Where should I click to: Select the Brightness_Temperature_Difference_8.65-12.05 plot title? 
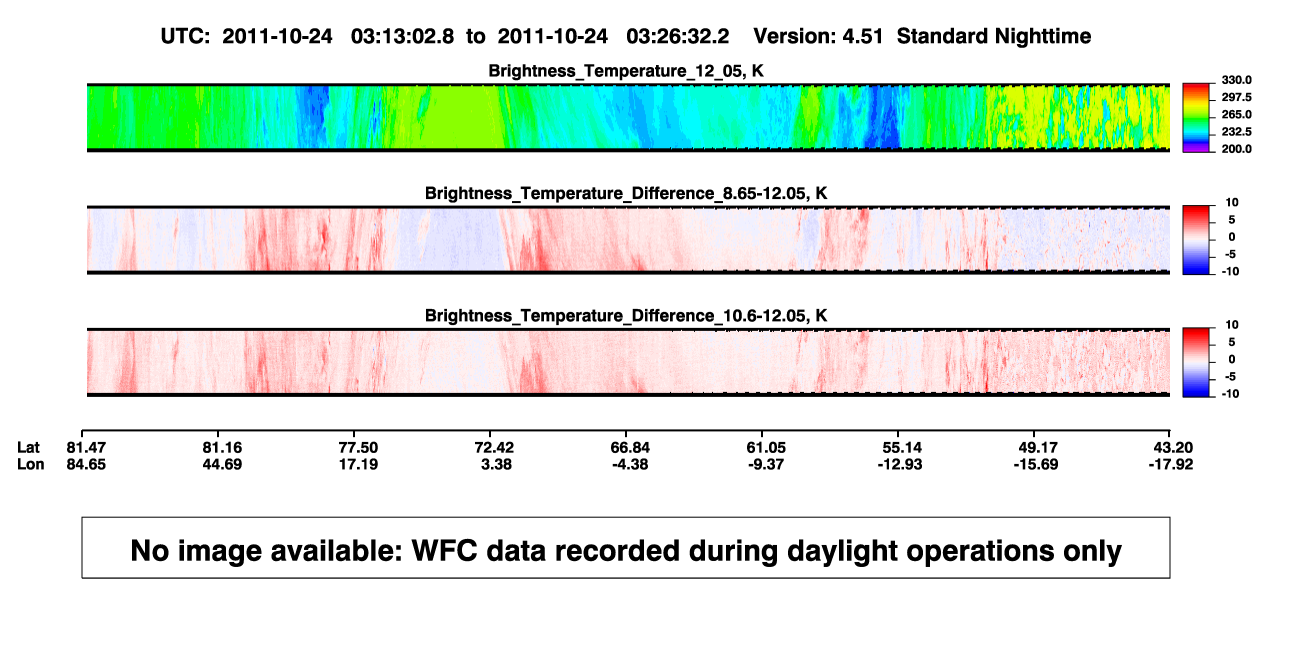click(626, 193)
